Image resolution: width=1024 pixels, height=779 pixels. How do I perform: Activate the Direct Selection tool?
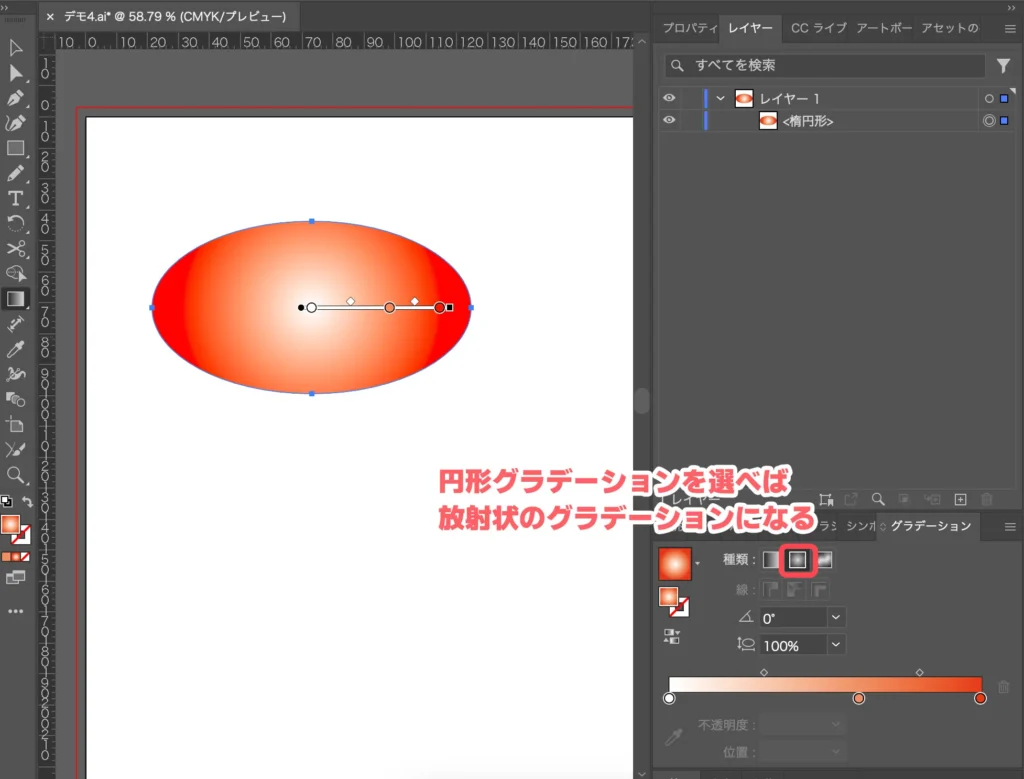click(14, 72)
